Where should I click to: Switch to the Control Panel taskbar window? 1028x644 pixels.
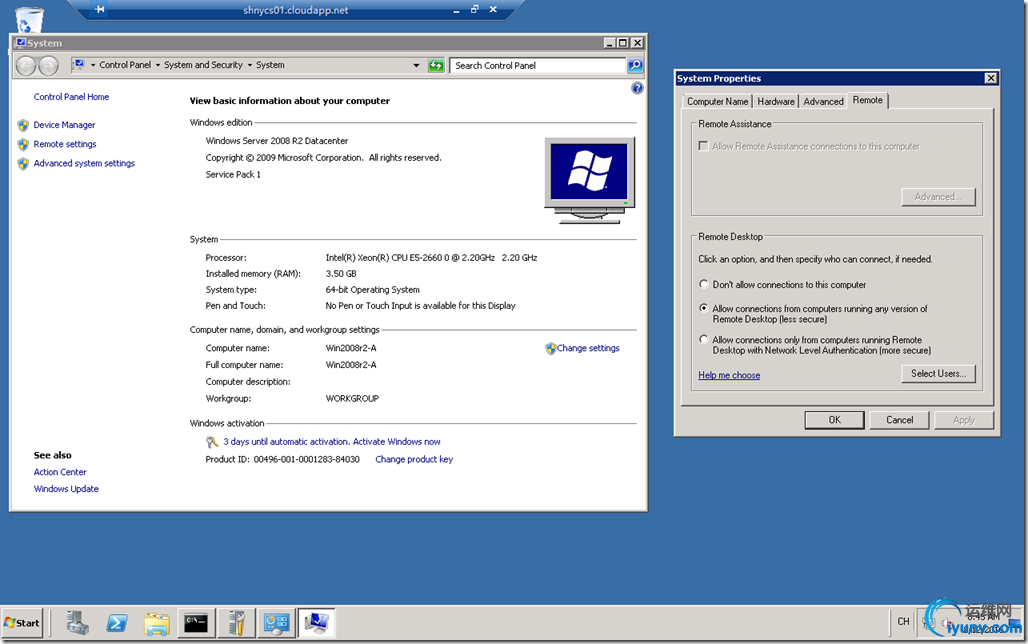[x=276, y=623]
